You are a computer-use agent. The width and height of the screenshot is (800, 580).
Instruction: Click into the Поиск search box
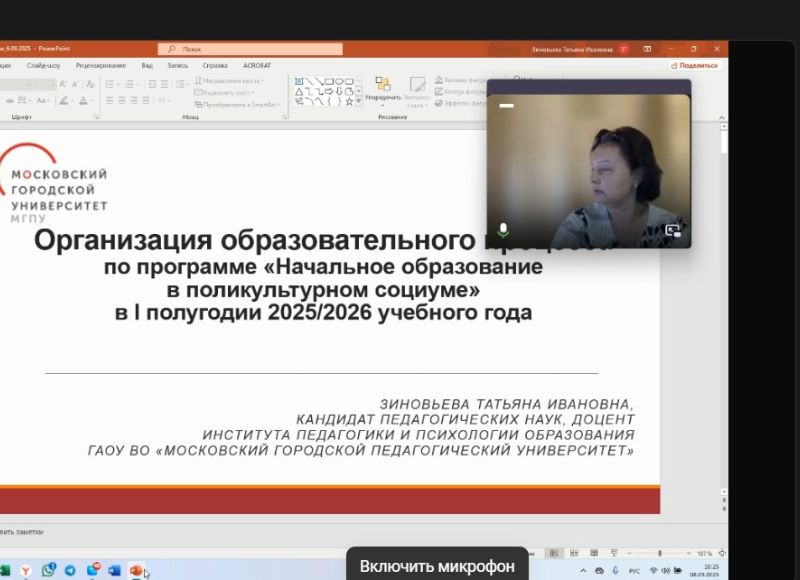click(x=250, y=48)
